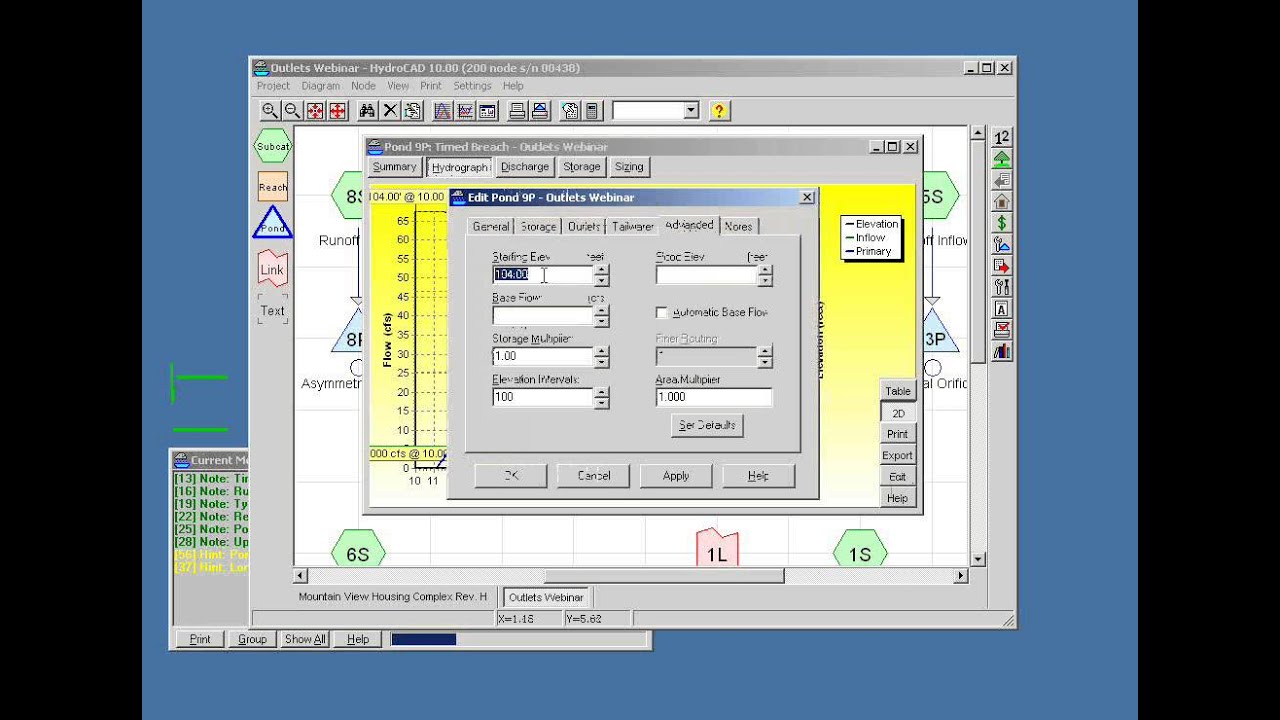
Task: Decrease Elevation Intervals with down arrow
Action: [602, 402]
